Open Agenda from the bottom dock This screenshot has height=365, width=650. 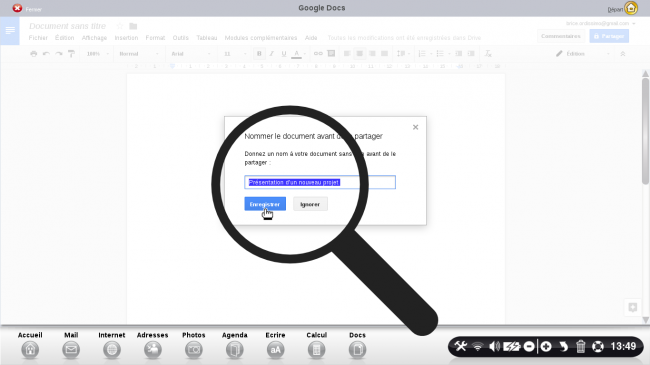235,350
